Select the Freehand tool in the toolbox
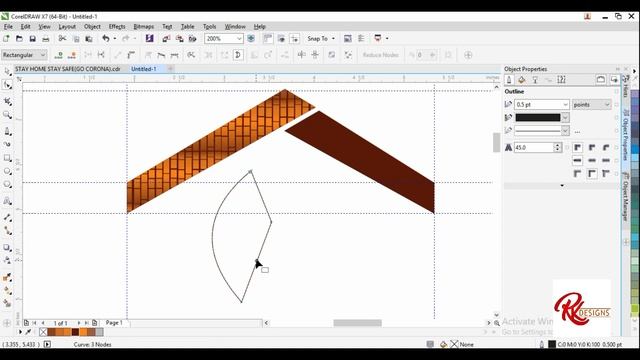The height and width of the screenshot is (360, 640). (x=7, y=131)
